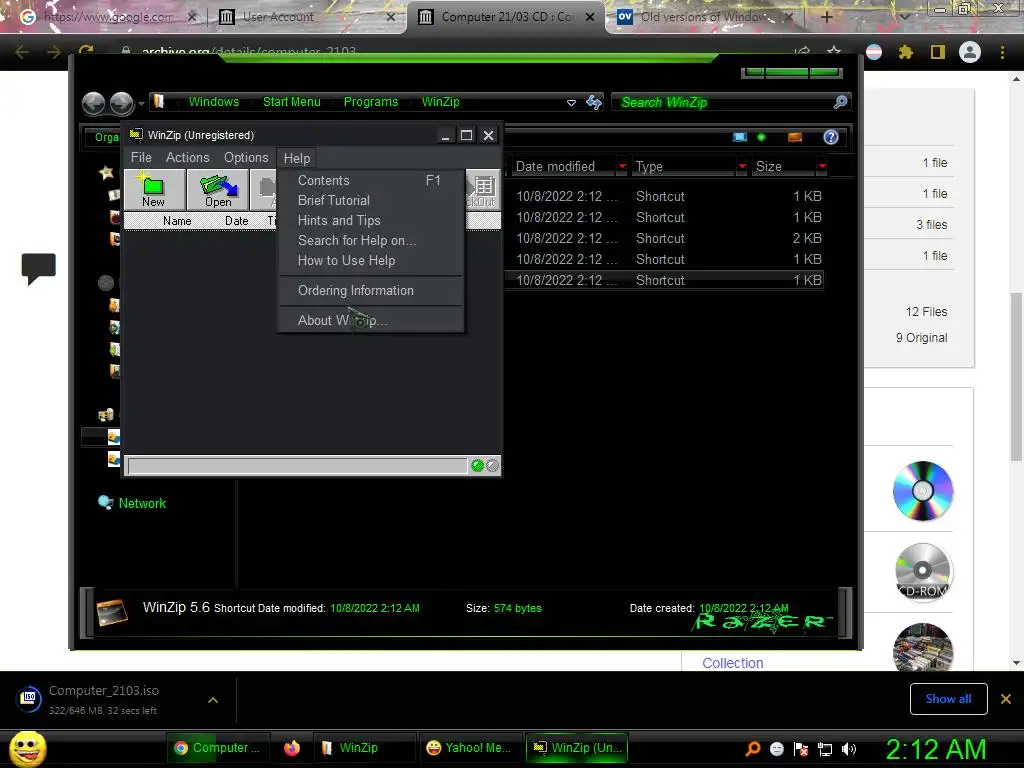Click the blue help question mark icon
The image size is (1024, 768).
click(831, 136)
